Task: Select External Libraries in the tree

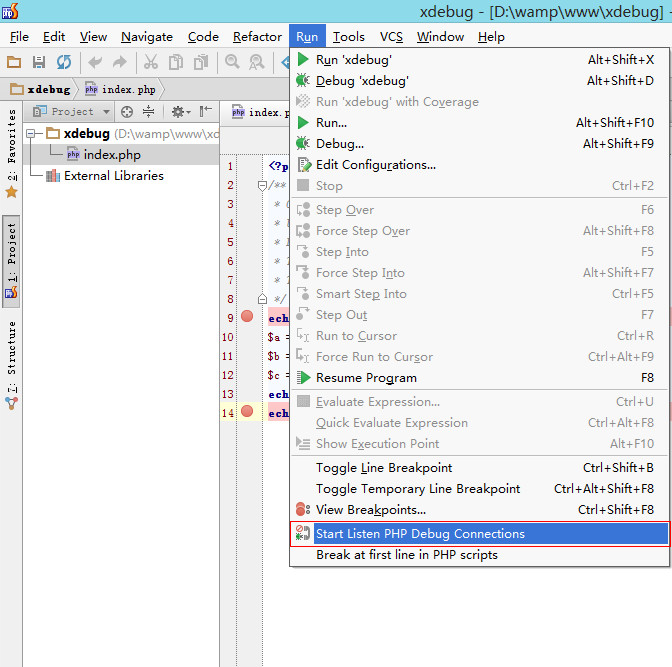Action: pyautogui.click(x=114, y=176)
